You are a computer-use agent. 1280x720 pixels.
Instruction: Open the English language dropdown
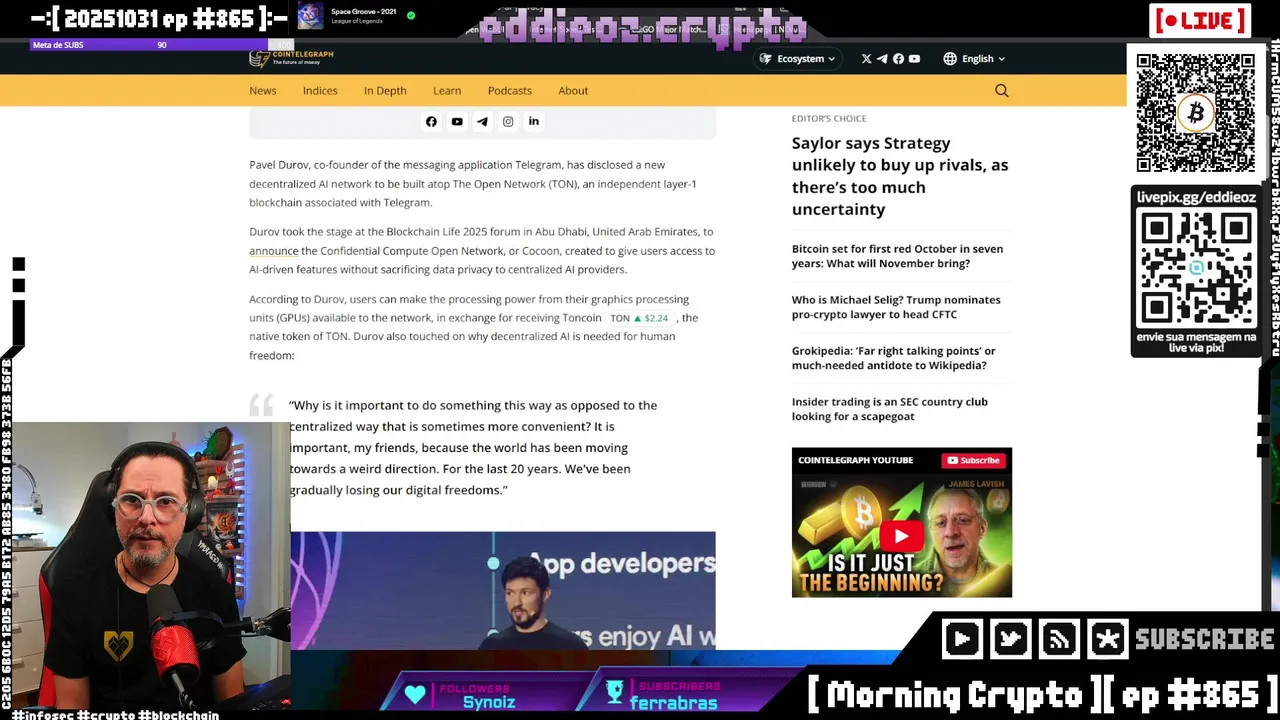[x=974, y=59]
